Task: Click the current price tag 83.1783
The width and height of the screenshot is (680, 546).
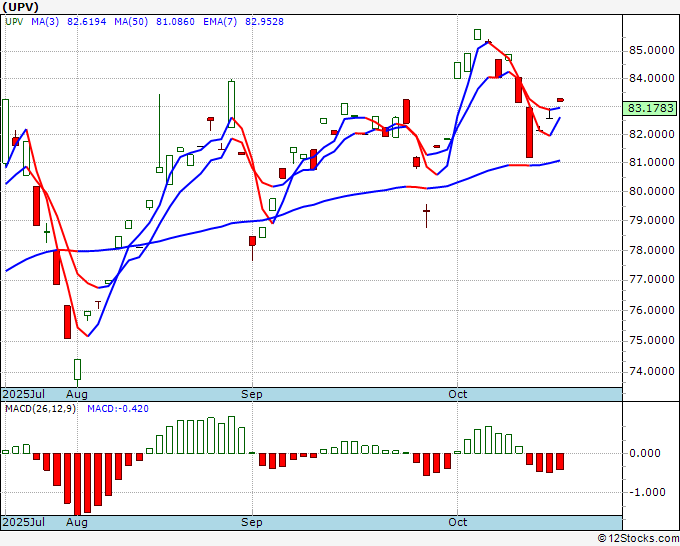Action: pyautogui.click(x=650, y=108)
